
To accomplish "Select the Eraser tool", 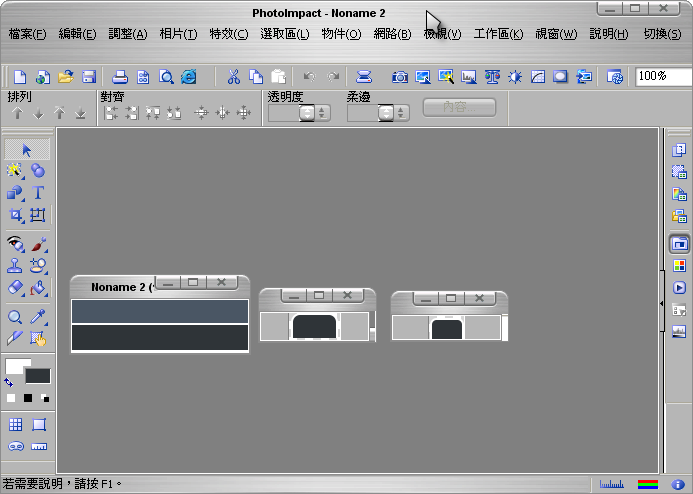I will point(15,288).
